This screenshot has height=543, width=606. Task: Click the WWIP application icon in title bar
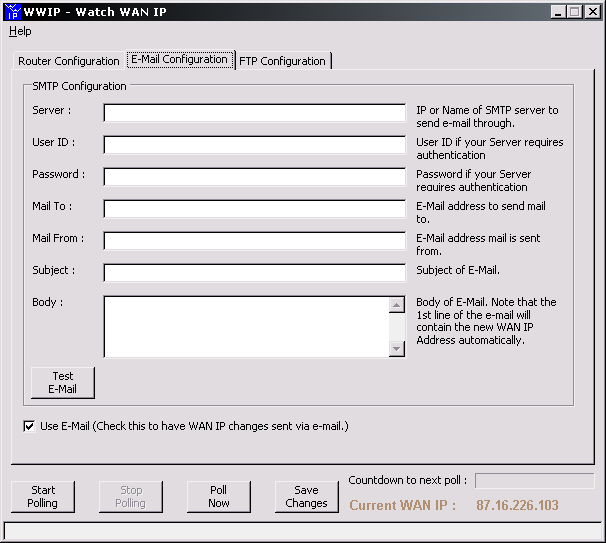click(13, 12)
